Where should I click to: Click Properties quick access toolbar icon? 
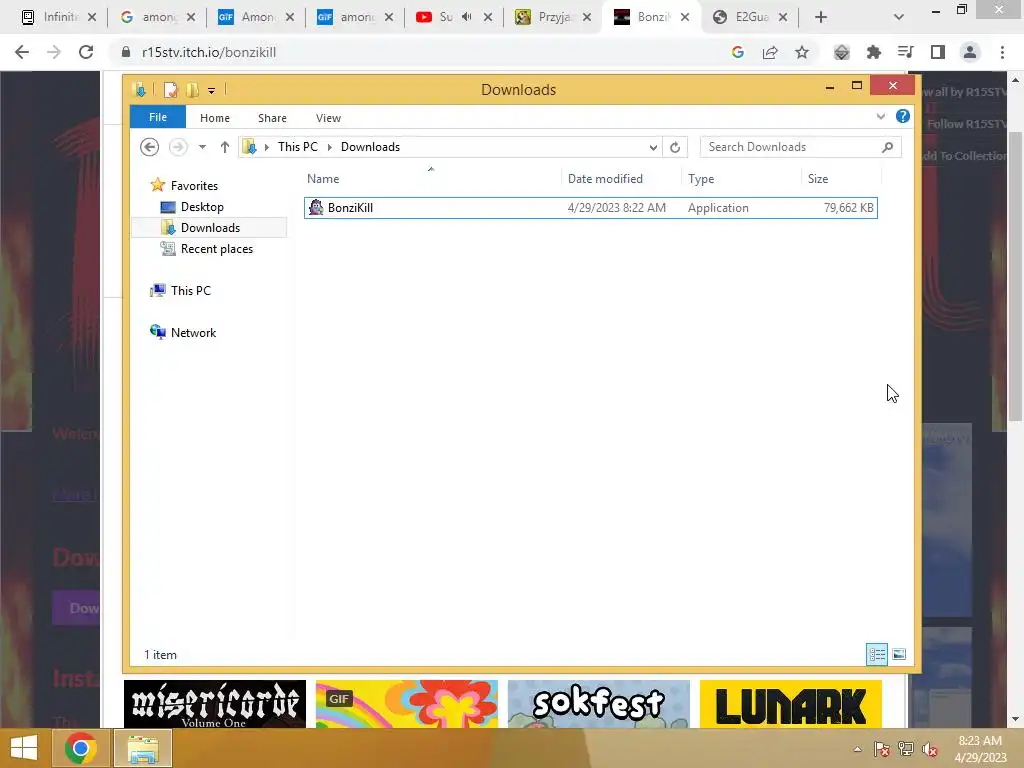coord(170,90)
